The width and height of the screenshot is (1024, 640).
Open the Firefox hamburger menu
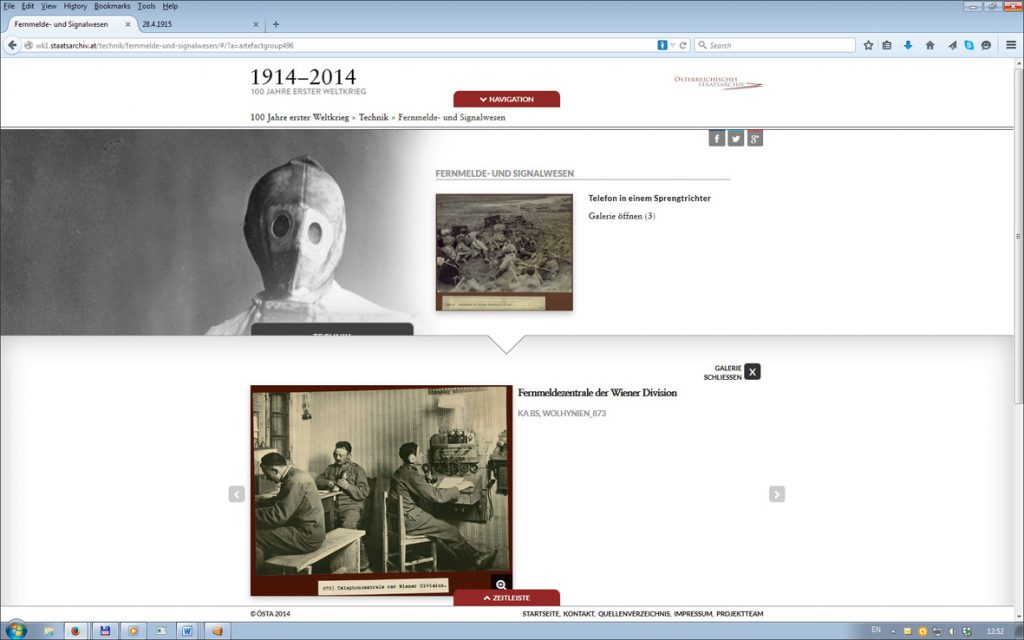[x=1011, y=45]
